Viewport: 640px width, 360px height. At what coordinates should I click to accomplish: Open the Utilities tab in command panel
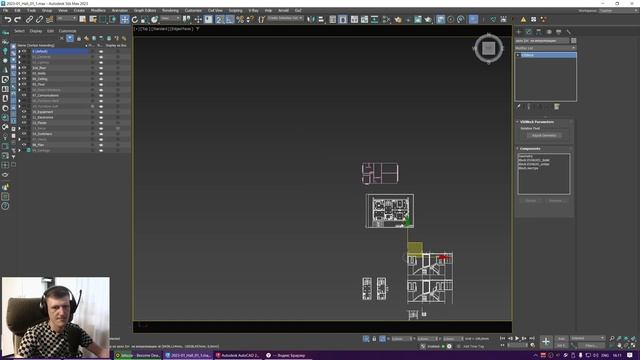[x=569, y=31]
